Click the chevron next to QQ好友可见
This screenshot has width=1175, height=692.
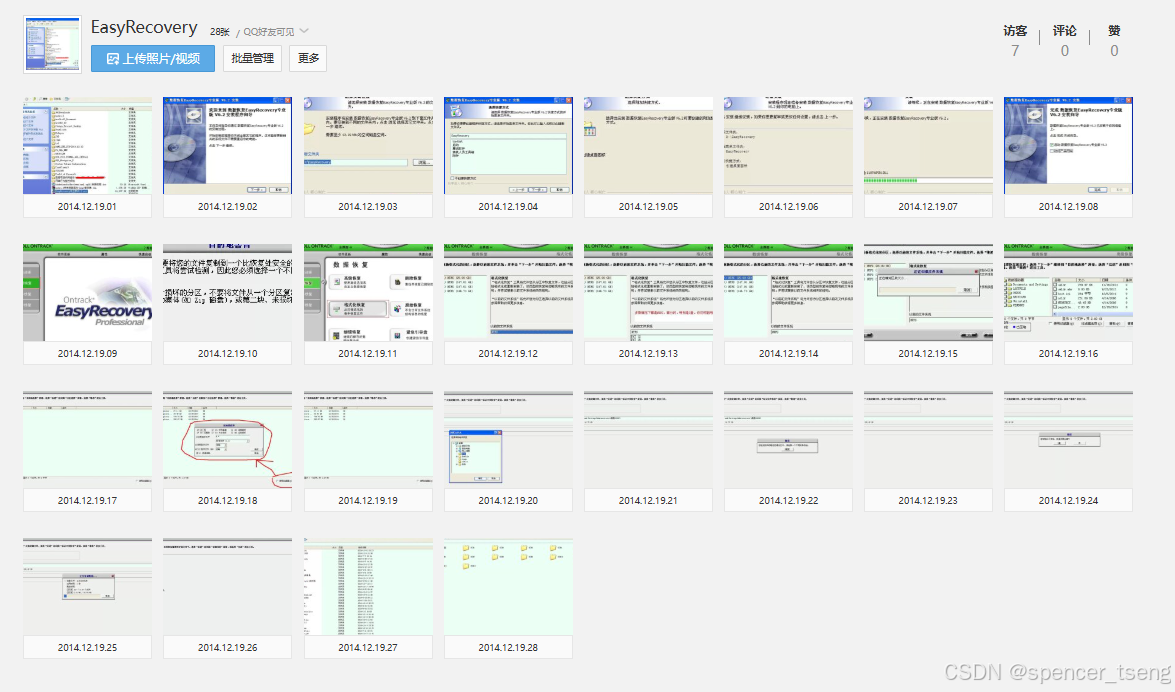(303, 30)
